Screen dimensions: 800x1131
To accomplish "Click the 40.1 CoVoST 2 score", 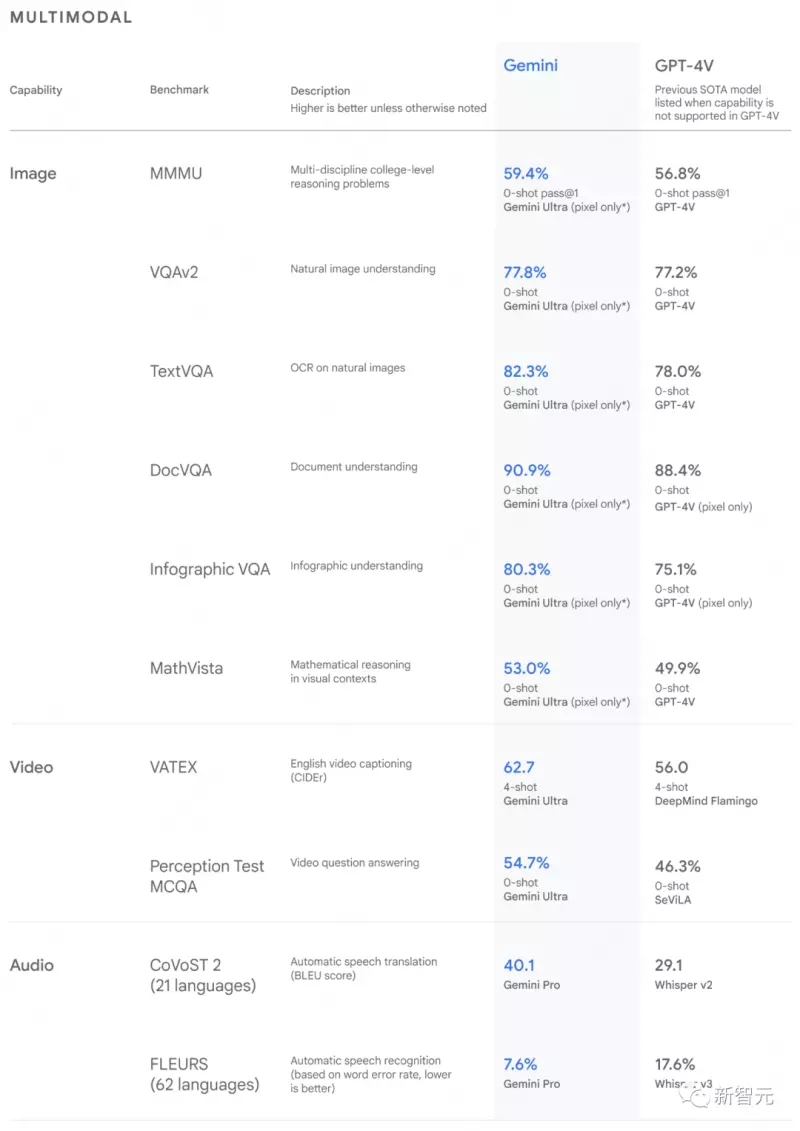I will [x=519, y=964].
